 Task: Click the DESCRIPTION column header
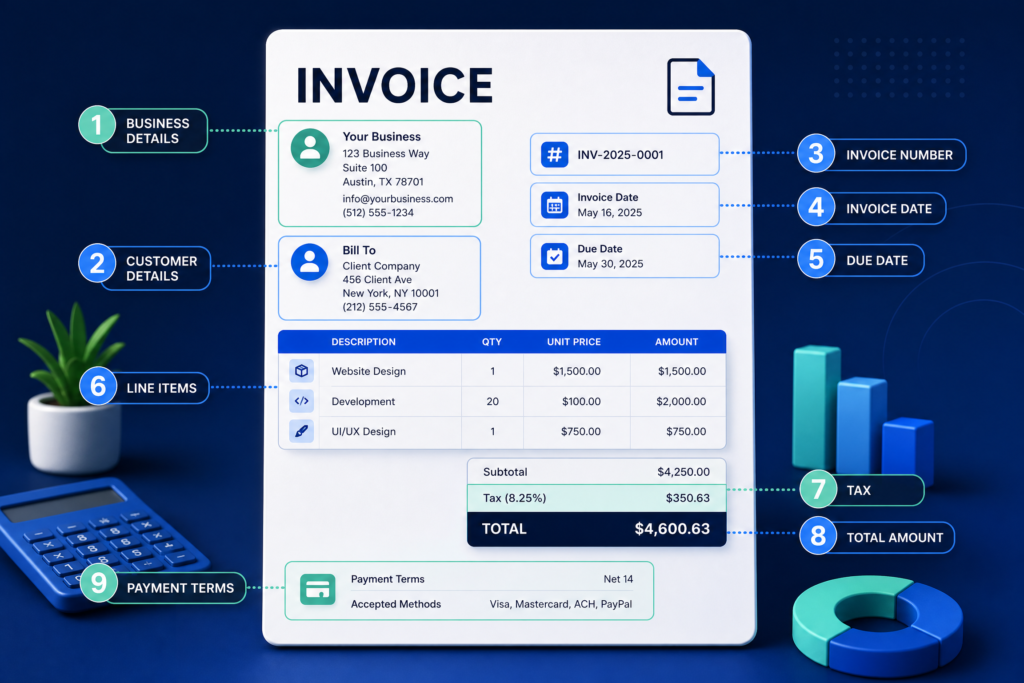(363, 342)
